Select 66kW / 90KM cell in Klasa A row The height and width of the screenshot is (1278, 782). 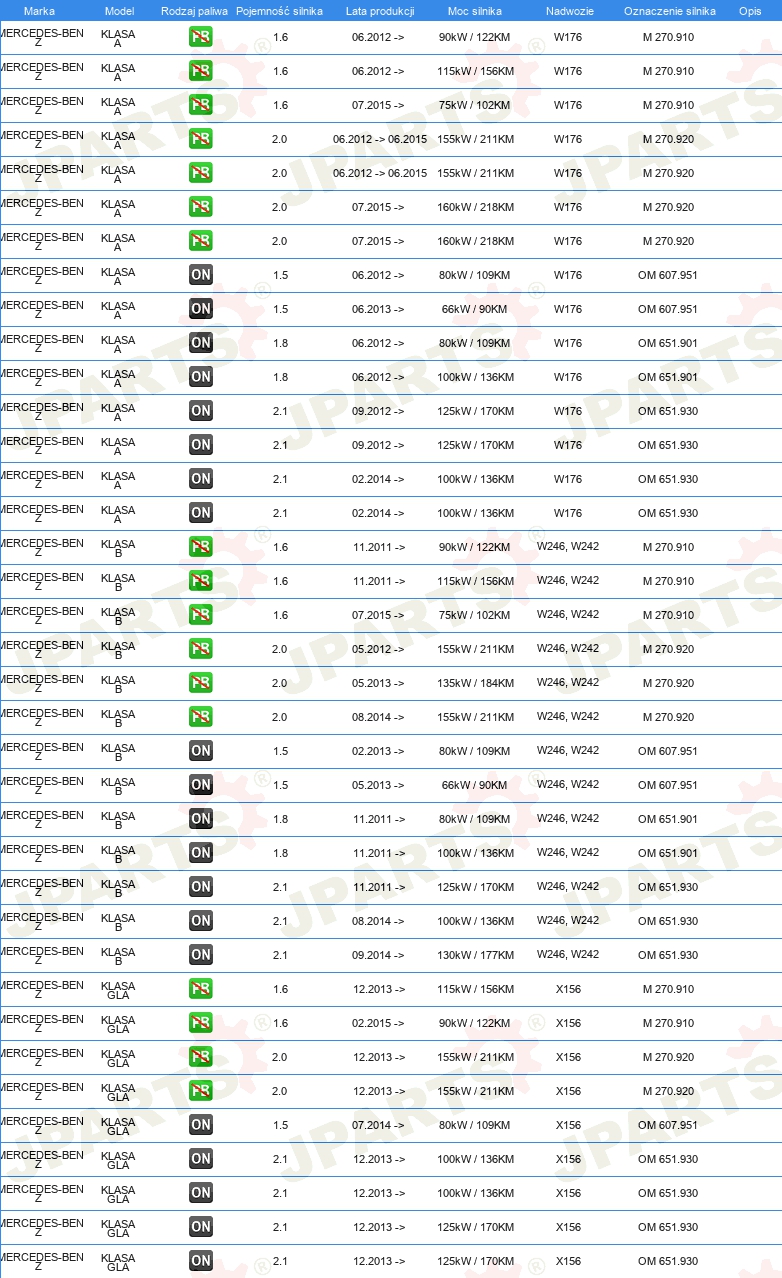coord(476,309)
